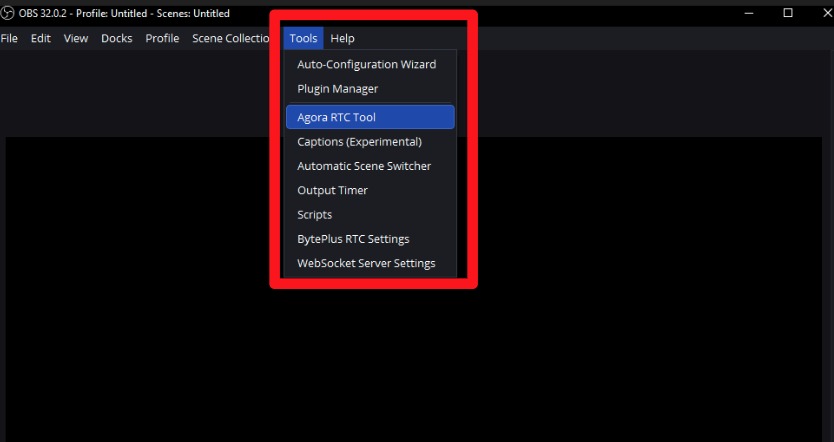Open the Scripts dialog
This screenshot has height=442, width=834.
pos(370,215)
